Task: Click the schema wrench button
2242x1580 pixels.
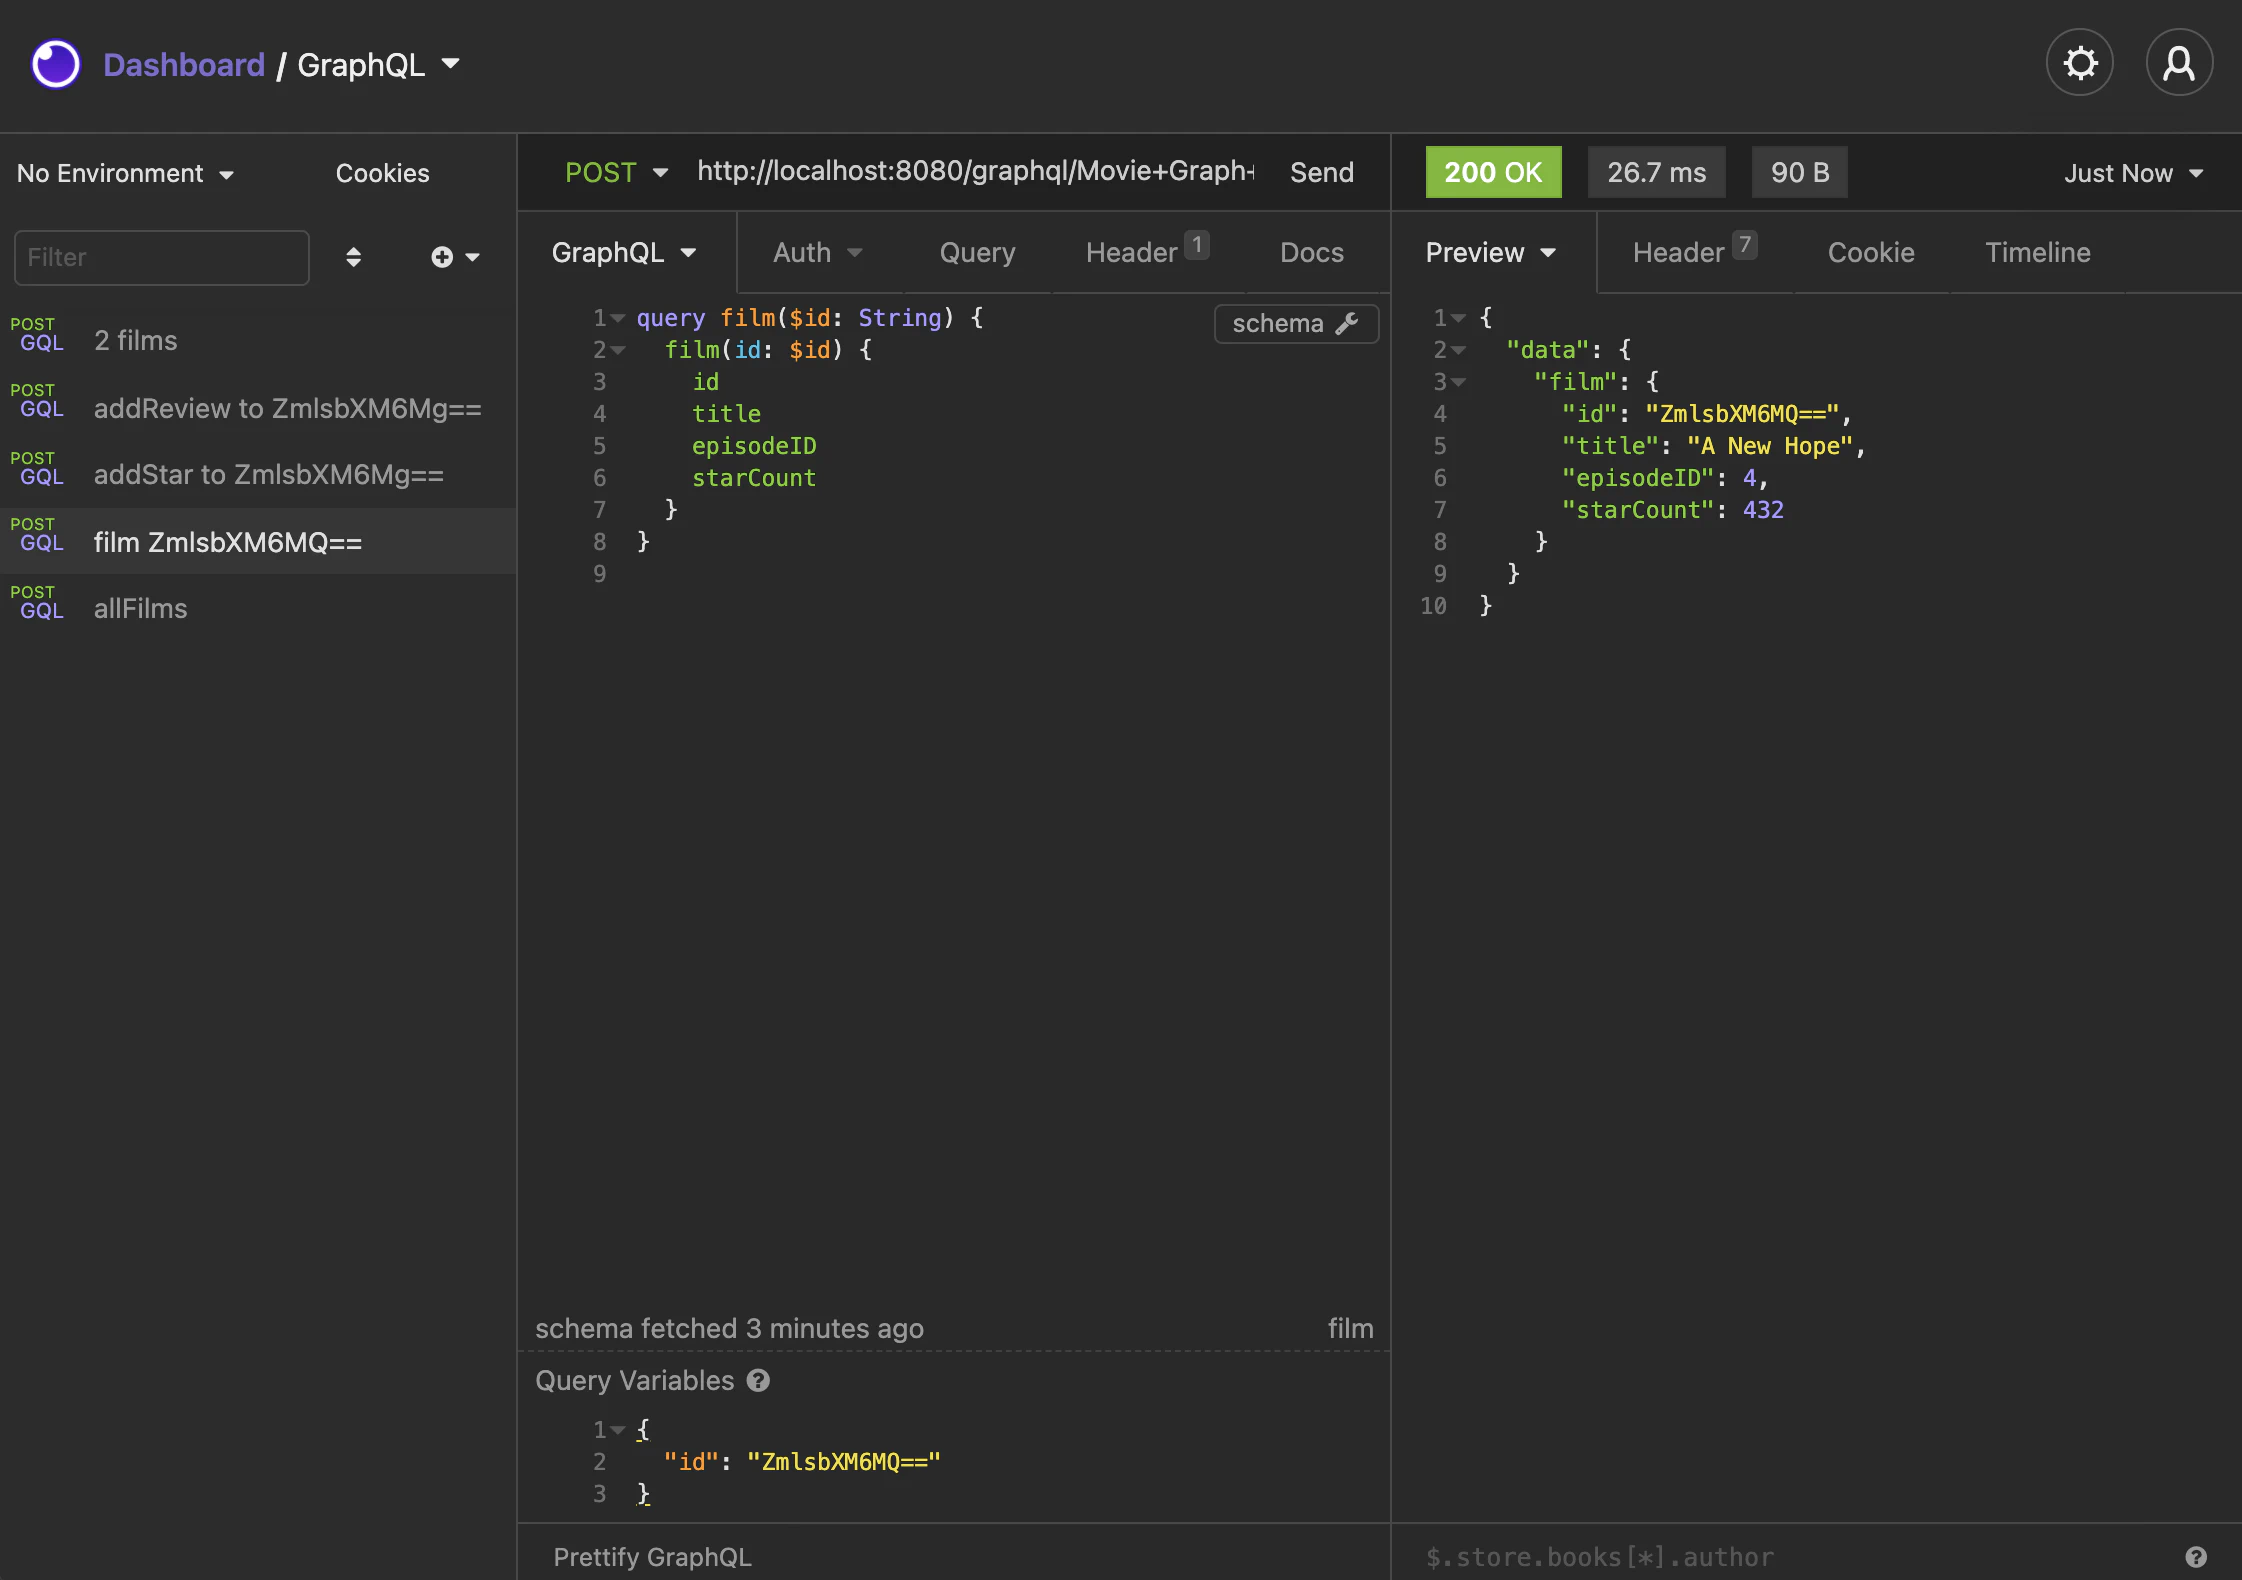Action: point(1295,323)
